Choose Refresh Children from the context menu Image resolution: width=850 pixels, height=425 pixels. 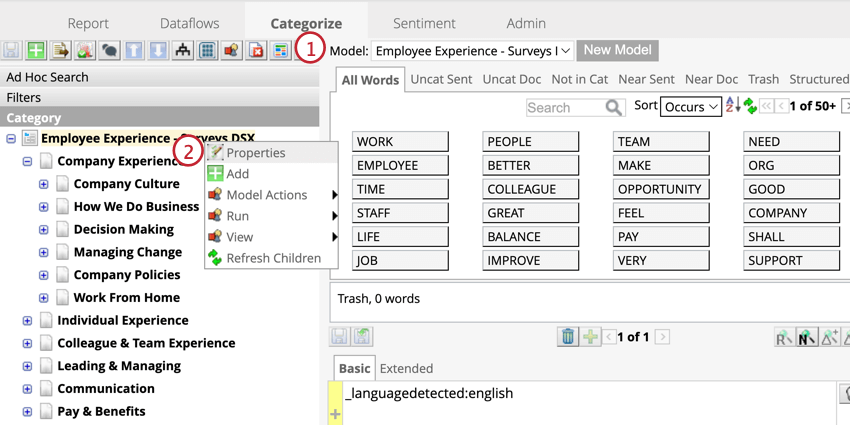pyautogui.click(x=273, y=258)
